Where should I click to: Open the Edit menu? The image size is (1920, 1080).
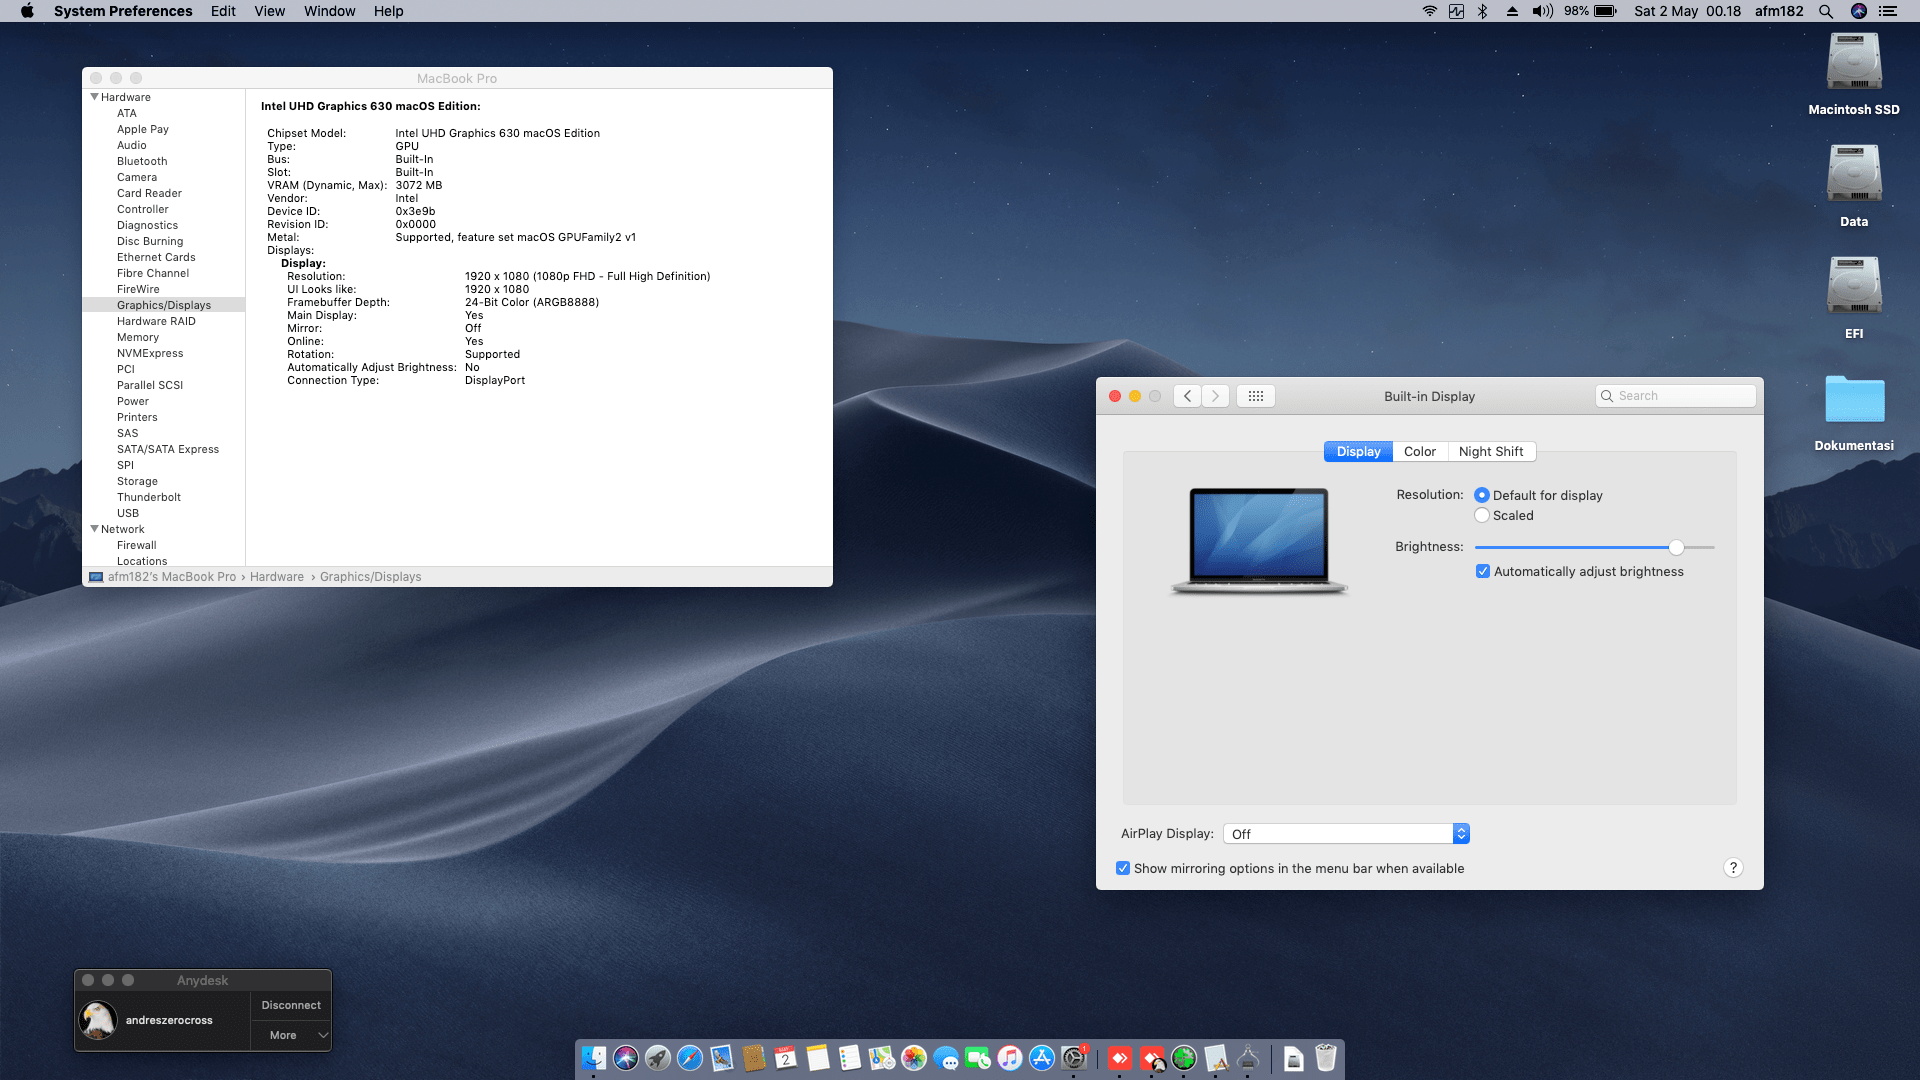(x=223, y=11)
